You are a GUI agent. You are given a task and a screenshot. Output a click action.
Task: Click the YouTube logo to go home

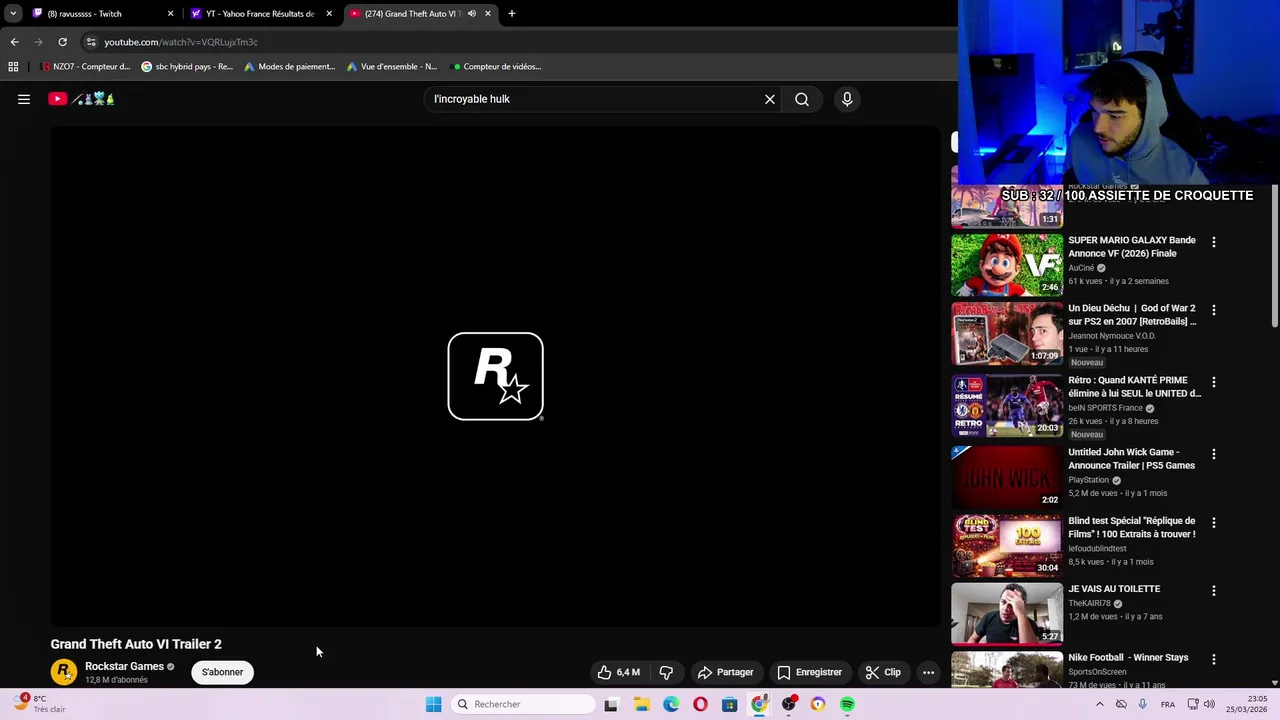[82, 99]
